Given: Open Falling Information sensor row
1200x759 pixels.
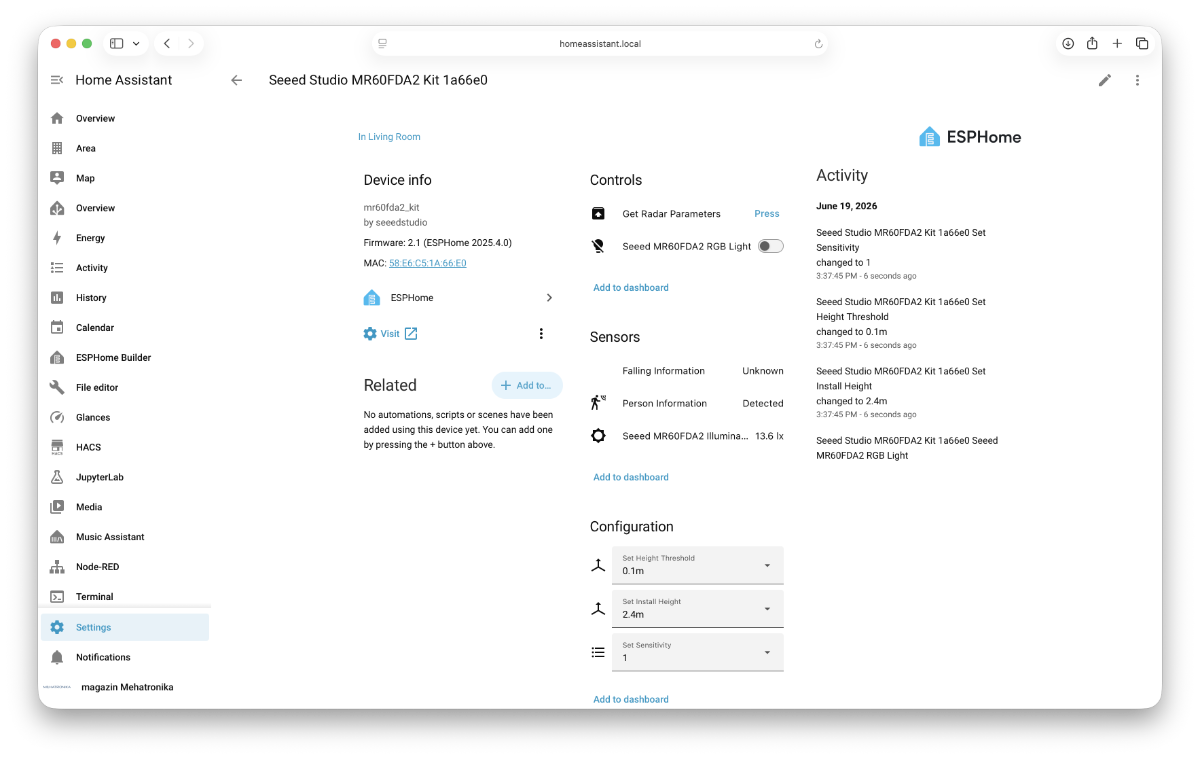Looking at the screenshot, I should [x=687, y=371].
